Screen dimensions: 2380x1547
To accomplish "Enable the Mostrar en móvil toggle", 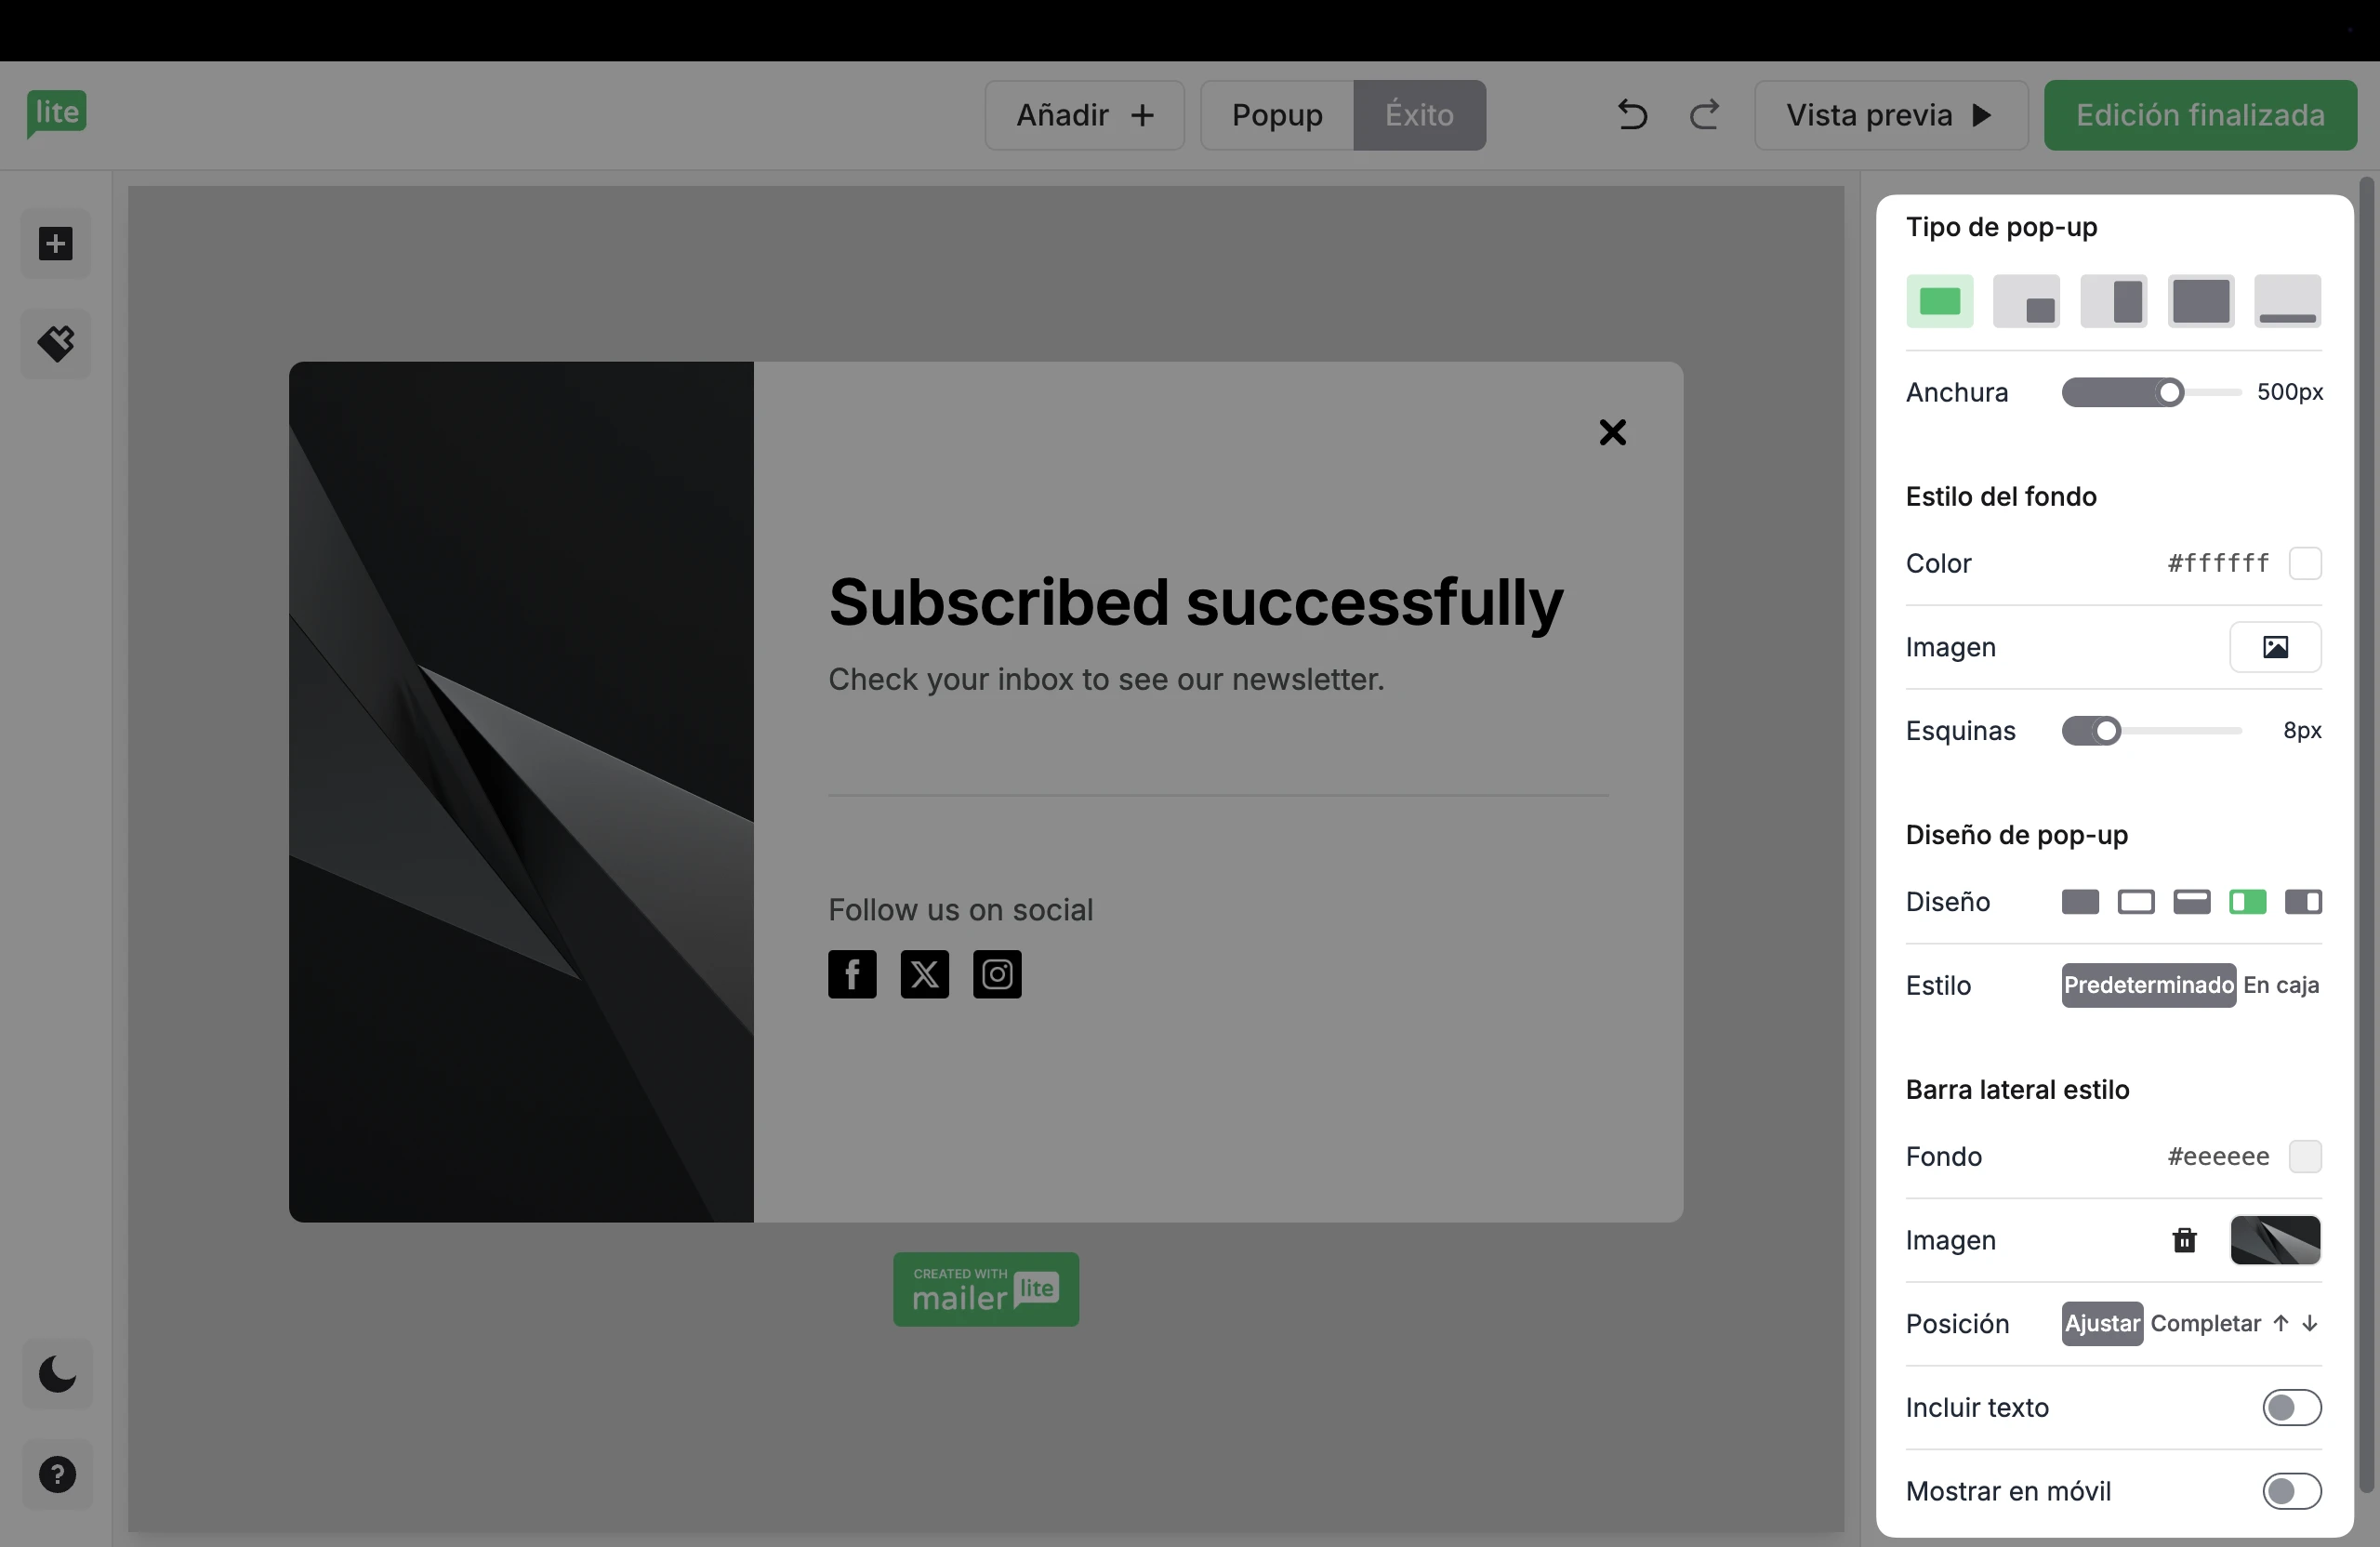I will (x=2291, y=1491).
